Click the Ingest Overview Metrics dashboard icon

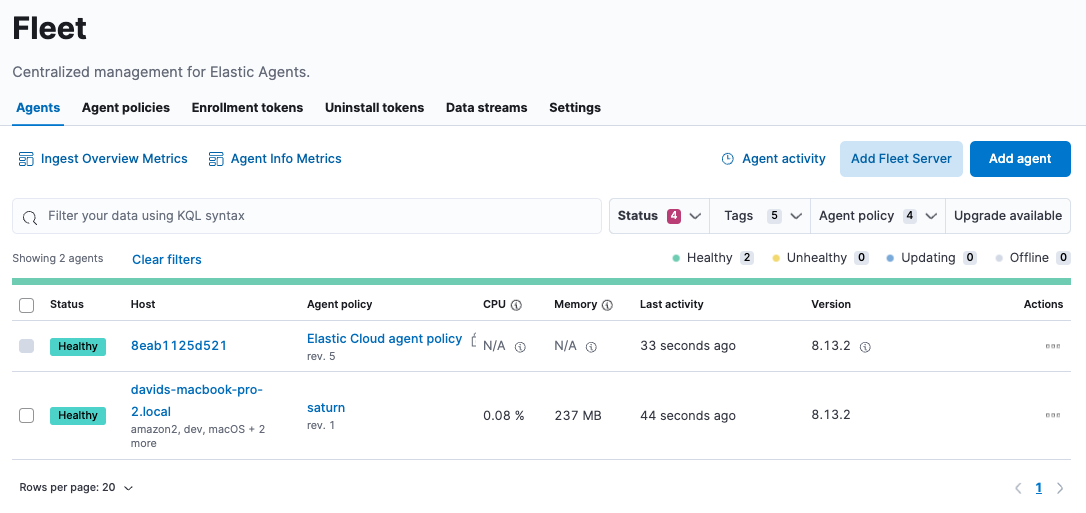coord(27,159)
